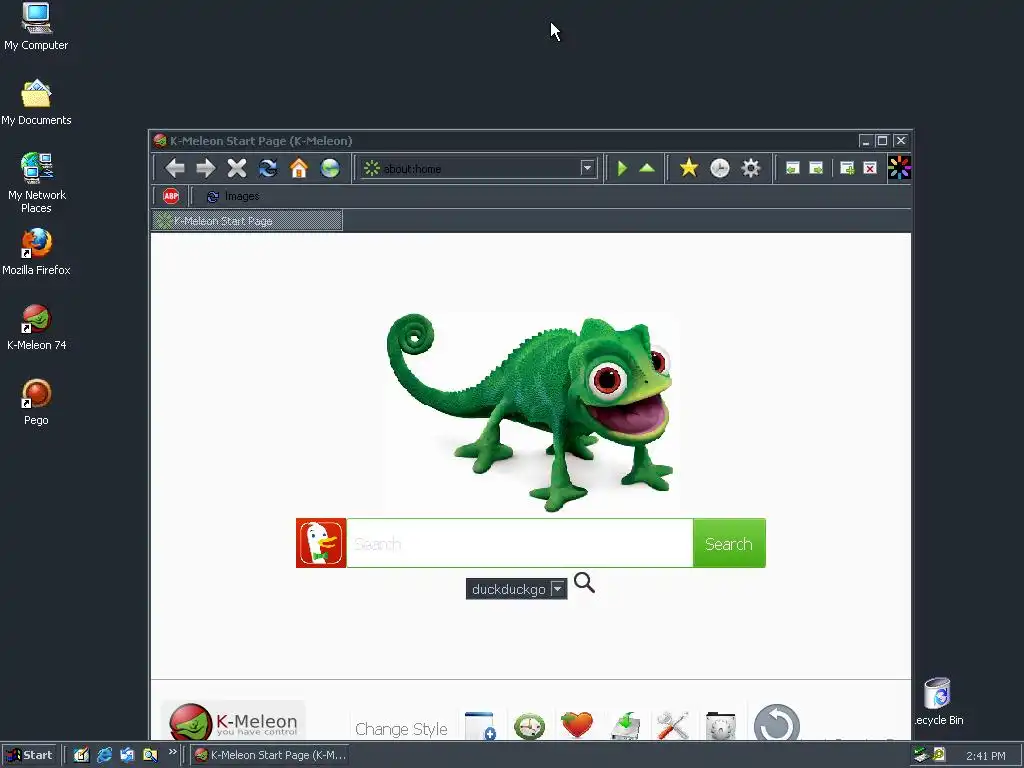The height and width of the screenshot is (768, 1024).
Task: Click K-Meleon Start Page taskbar button
Action: 270,755
